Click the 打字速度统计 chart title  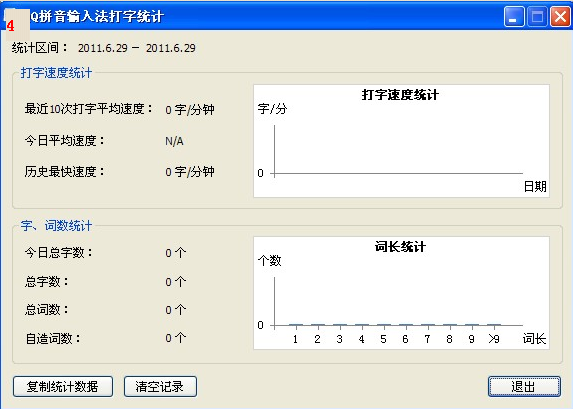tap(400, 95)
